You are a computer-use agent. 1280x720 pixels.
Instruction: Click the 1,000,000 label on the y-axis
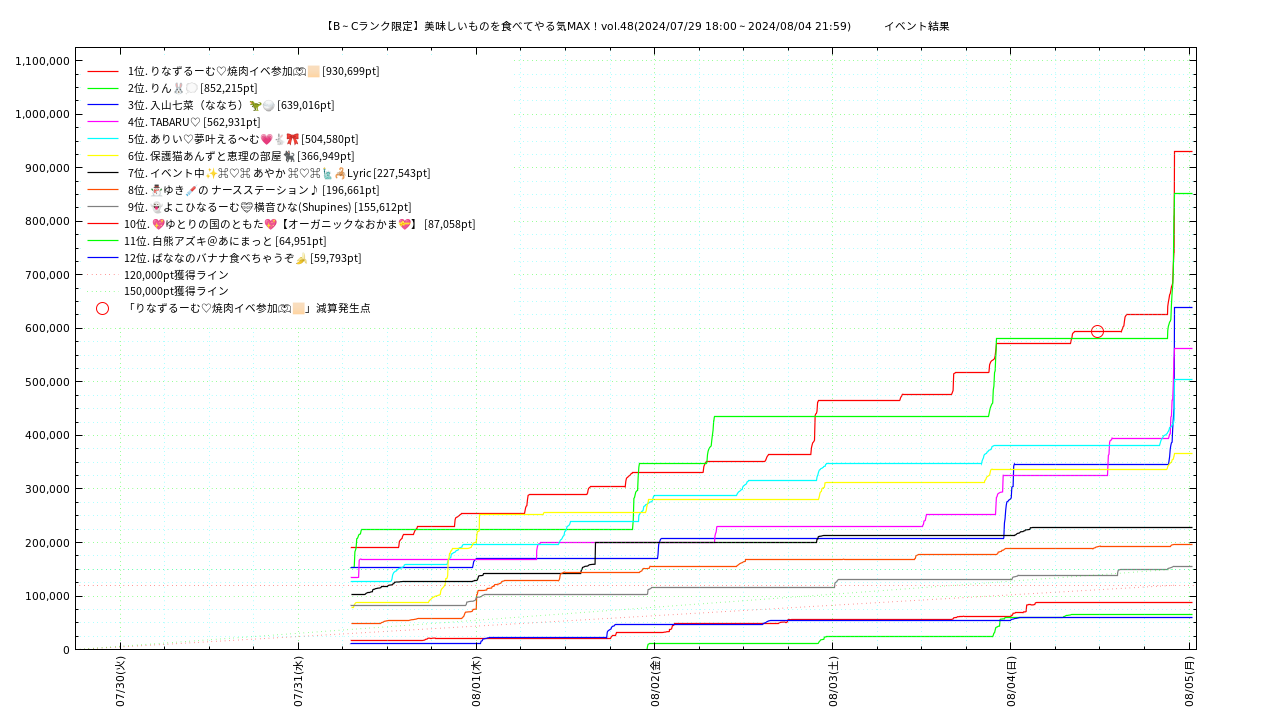[42, 114]
